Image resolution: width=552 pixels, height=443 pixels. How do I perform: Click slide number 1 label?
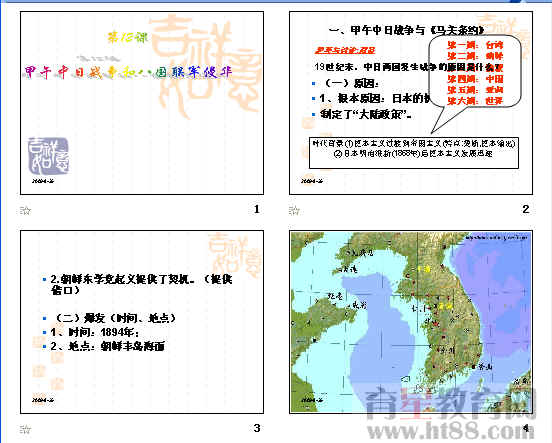(257, 209)
